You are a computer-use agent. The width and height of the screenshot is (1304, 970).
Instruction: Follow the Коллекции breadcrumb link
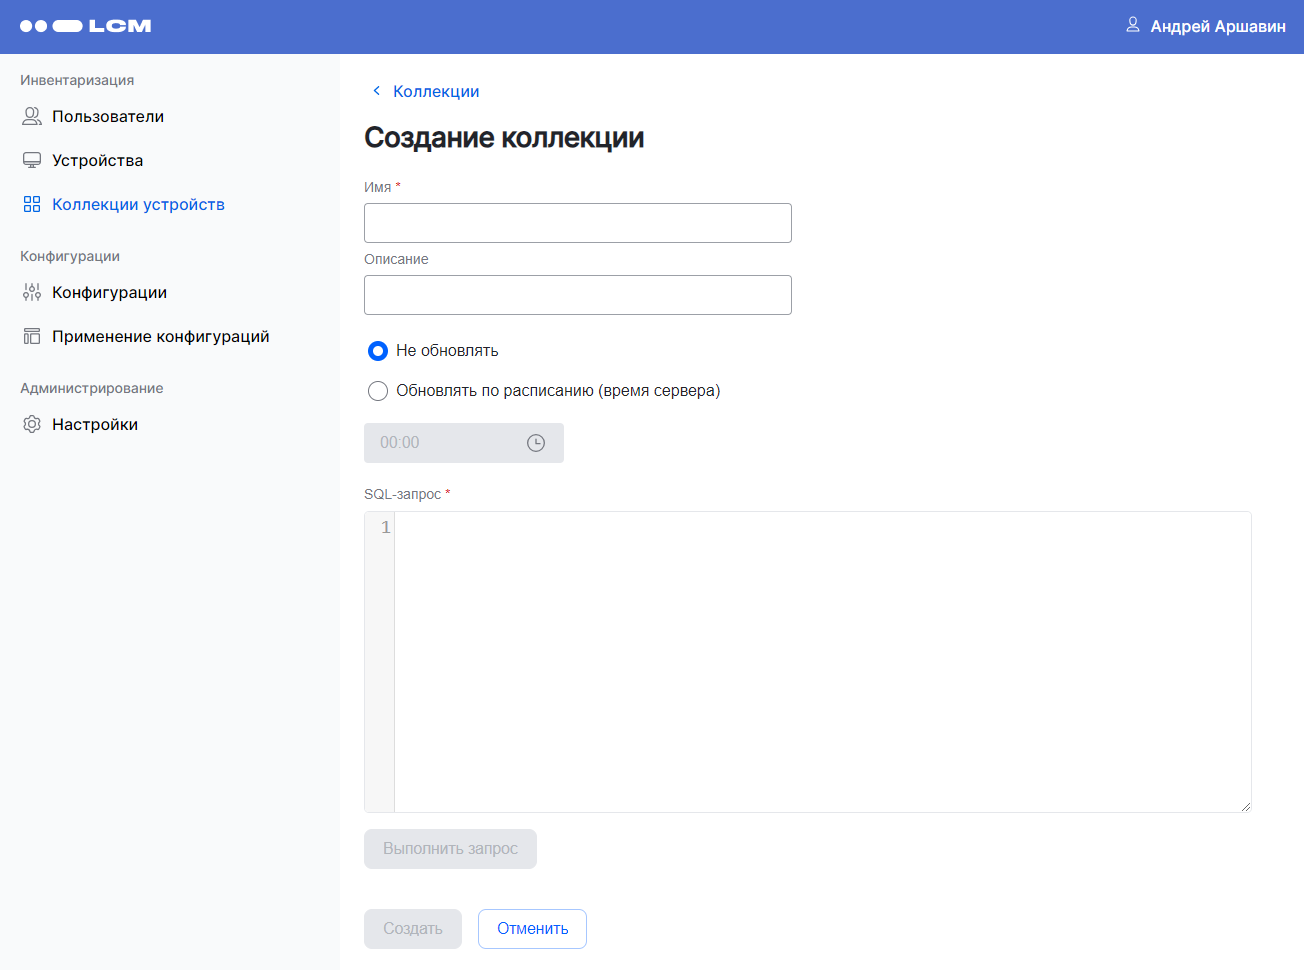[436, 91]
